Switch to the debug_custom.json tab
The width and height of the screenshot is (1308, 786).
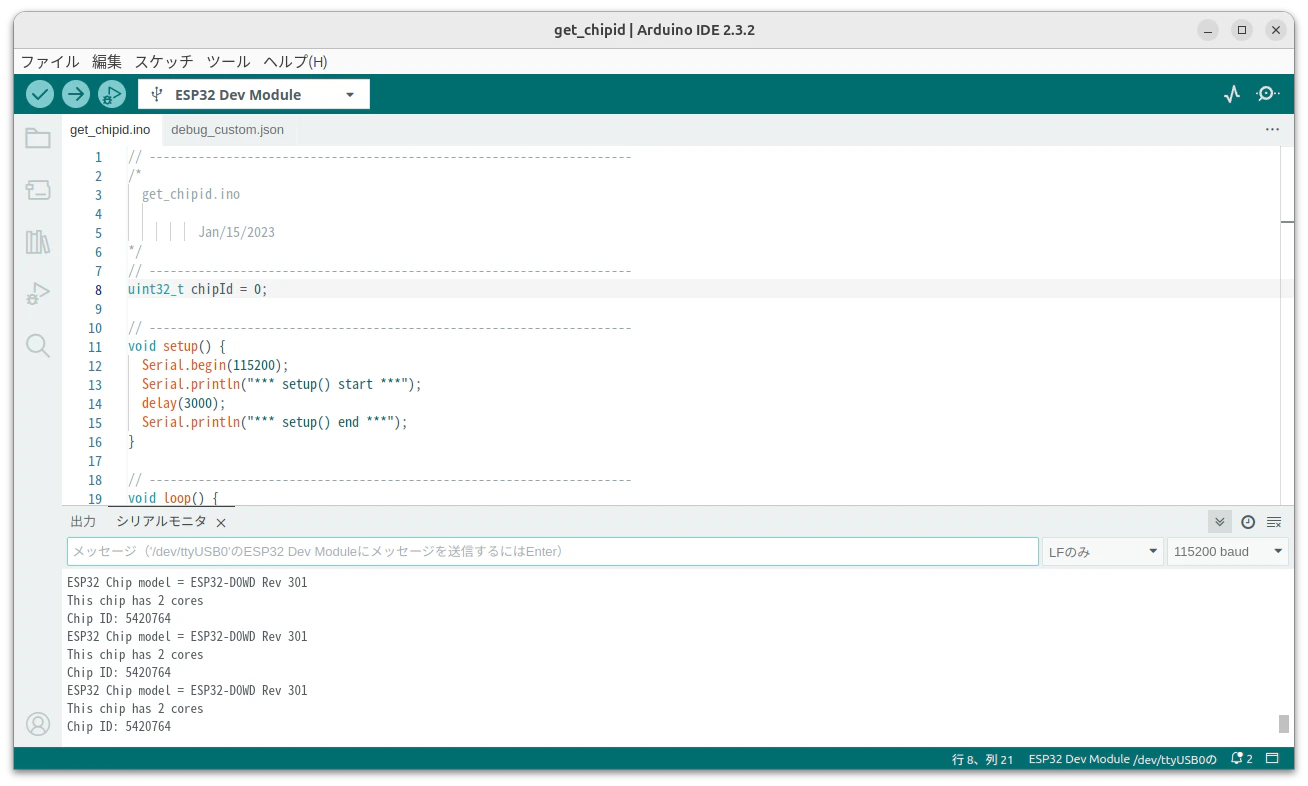227,130
